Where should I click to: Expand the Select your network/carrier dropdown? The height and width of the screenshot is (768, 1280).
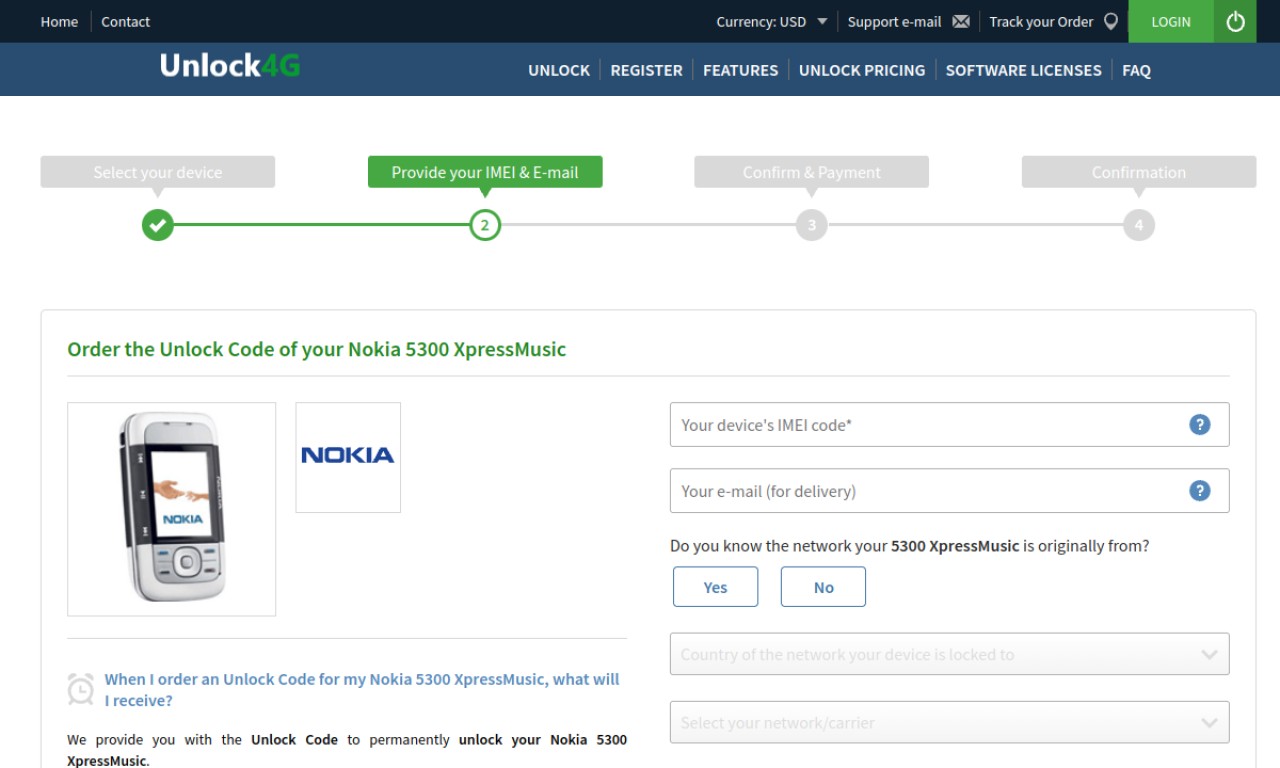tap(949, 722)
